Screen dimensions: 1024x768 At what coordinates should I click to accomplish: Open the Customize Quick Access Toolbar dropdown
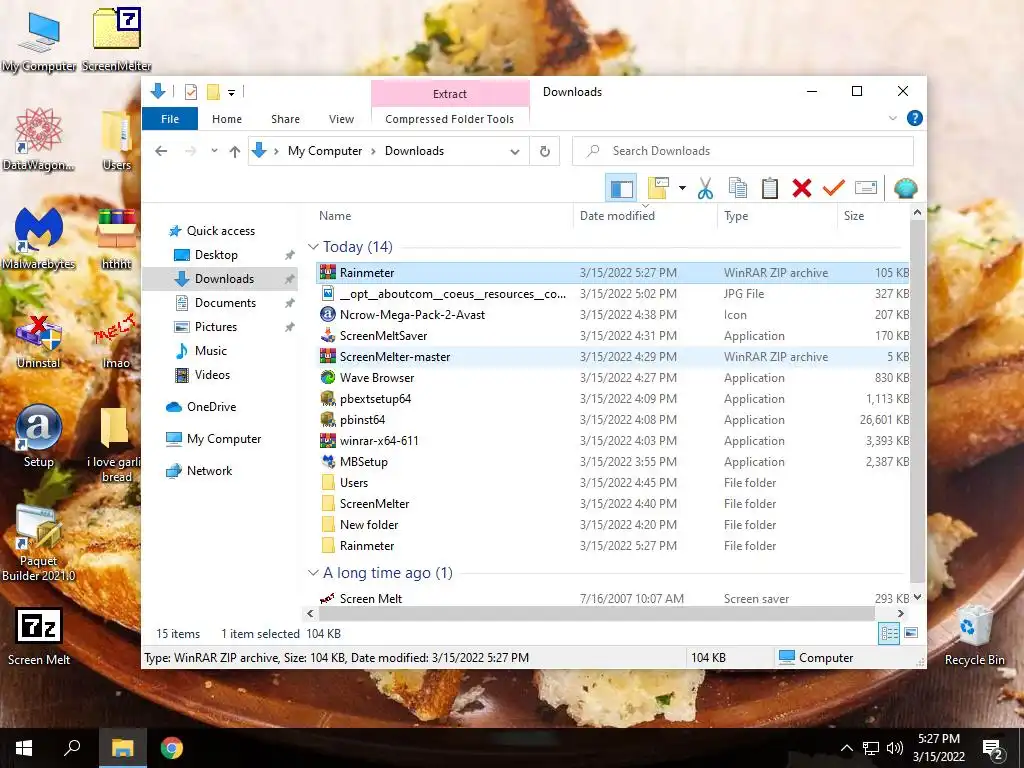coord(231,93)
